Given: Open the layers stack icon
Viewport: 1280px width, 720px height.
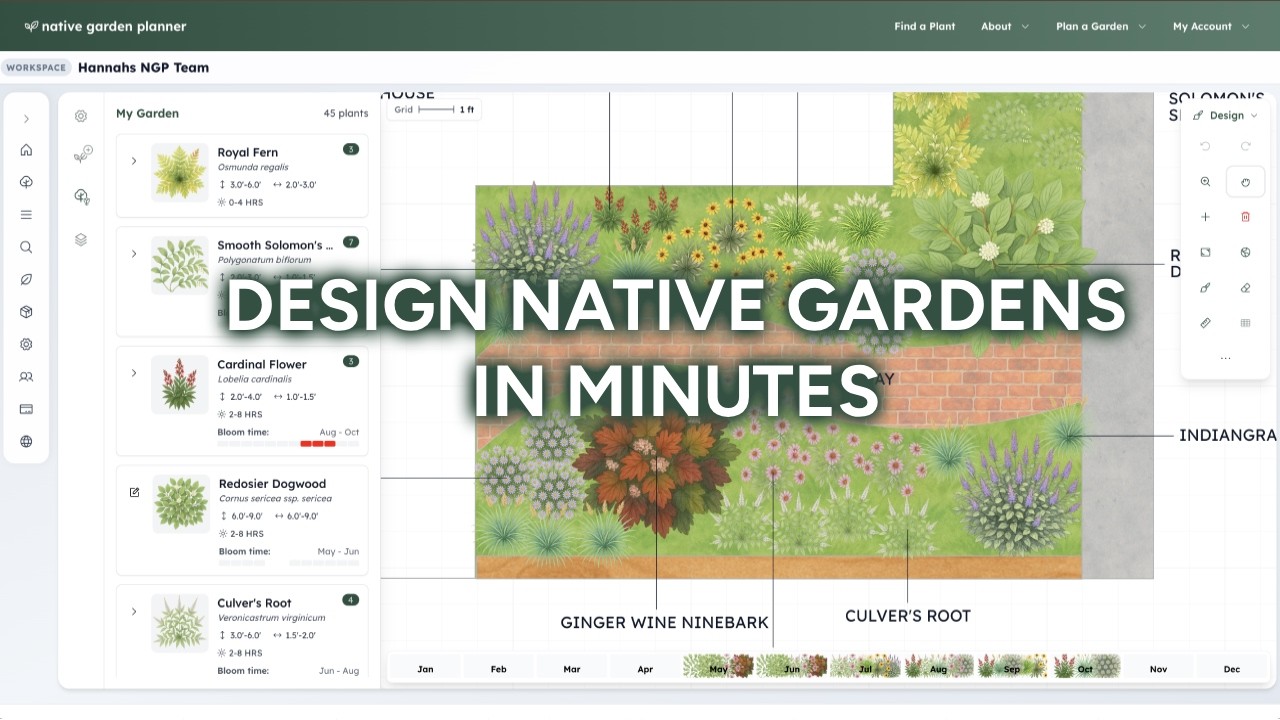Looking at the screenshot, I should click(81, 239).
